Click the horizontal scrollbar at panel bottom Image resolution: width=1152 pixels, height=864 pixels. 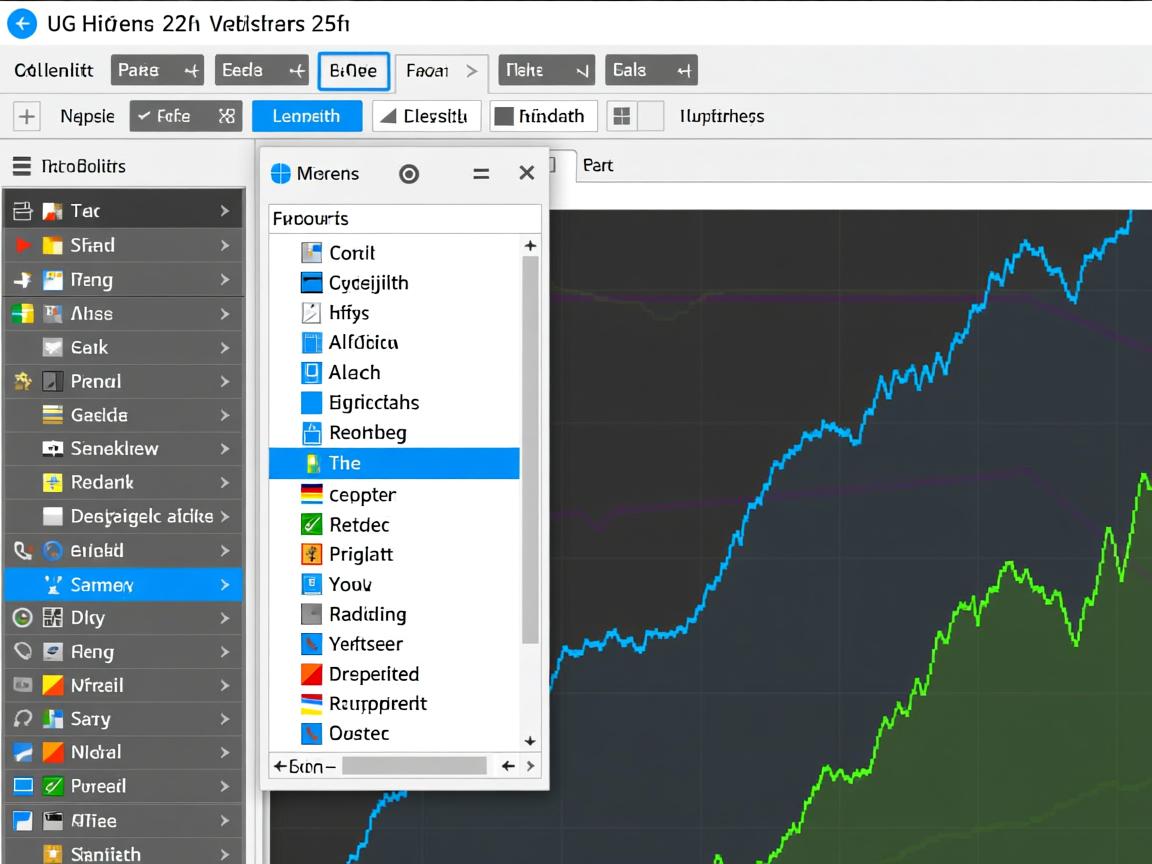[415, 766]
